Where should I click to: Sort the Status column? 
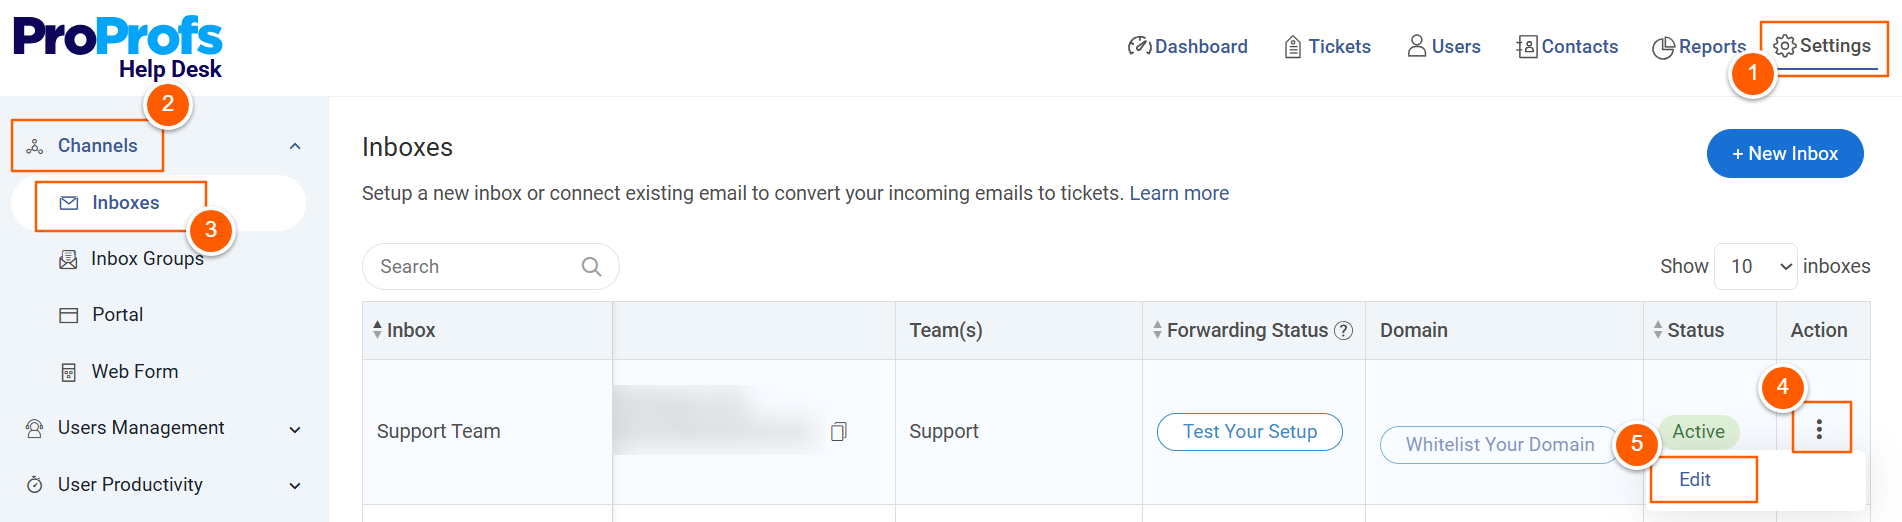1658,330
